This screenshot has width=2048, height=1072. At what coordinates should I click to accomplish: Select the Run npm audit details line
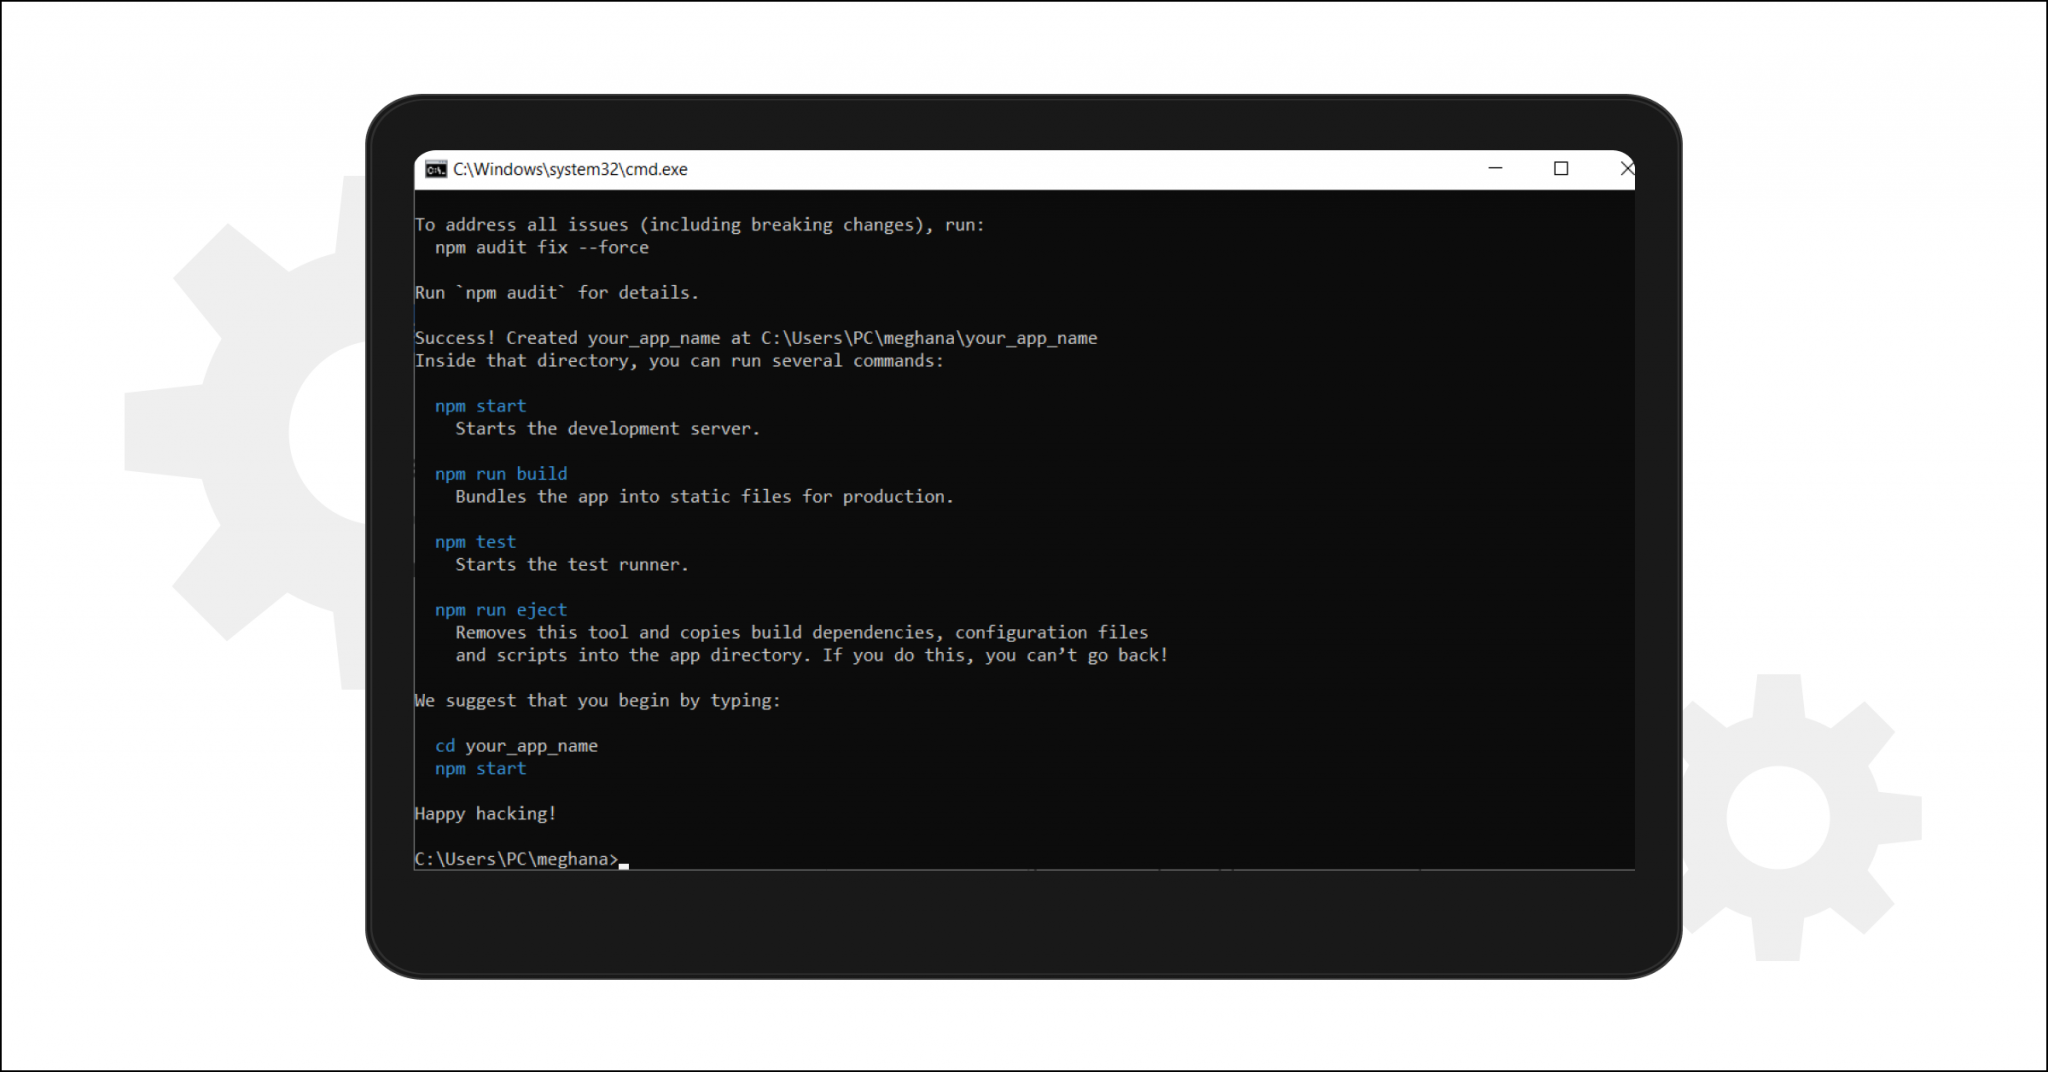coord(556,292)
